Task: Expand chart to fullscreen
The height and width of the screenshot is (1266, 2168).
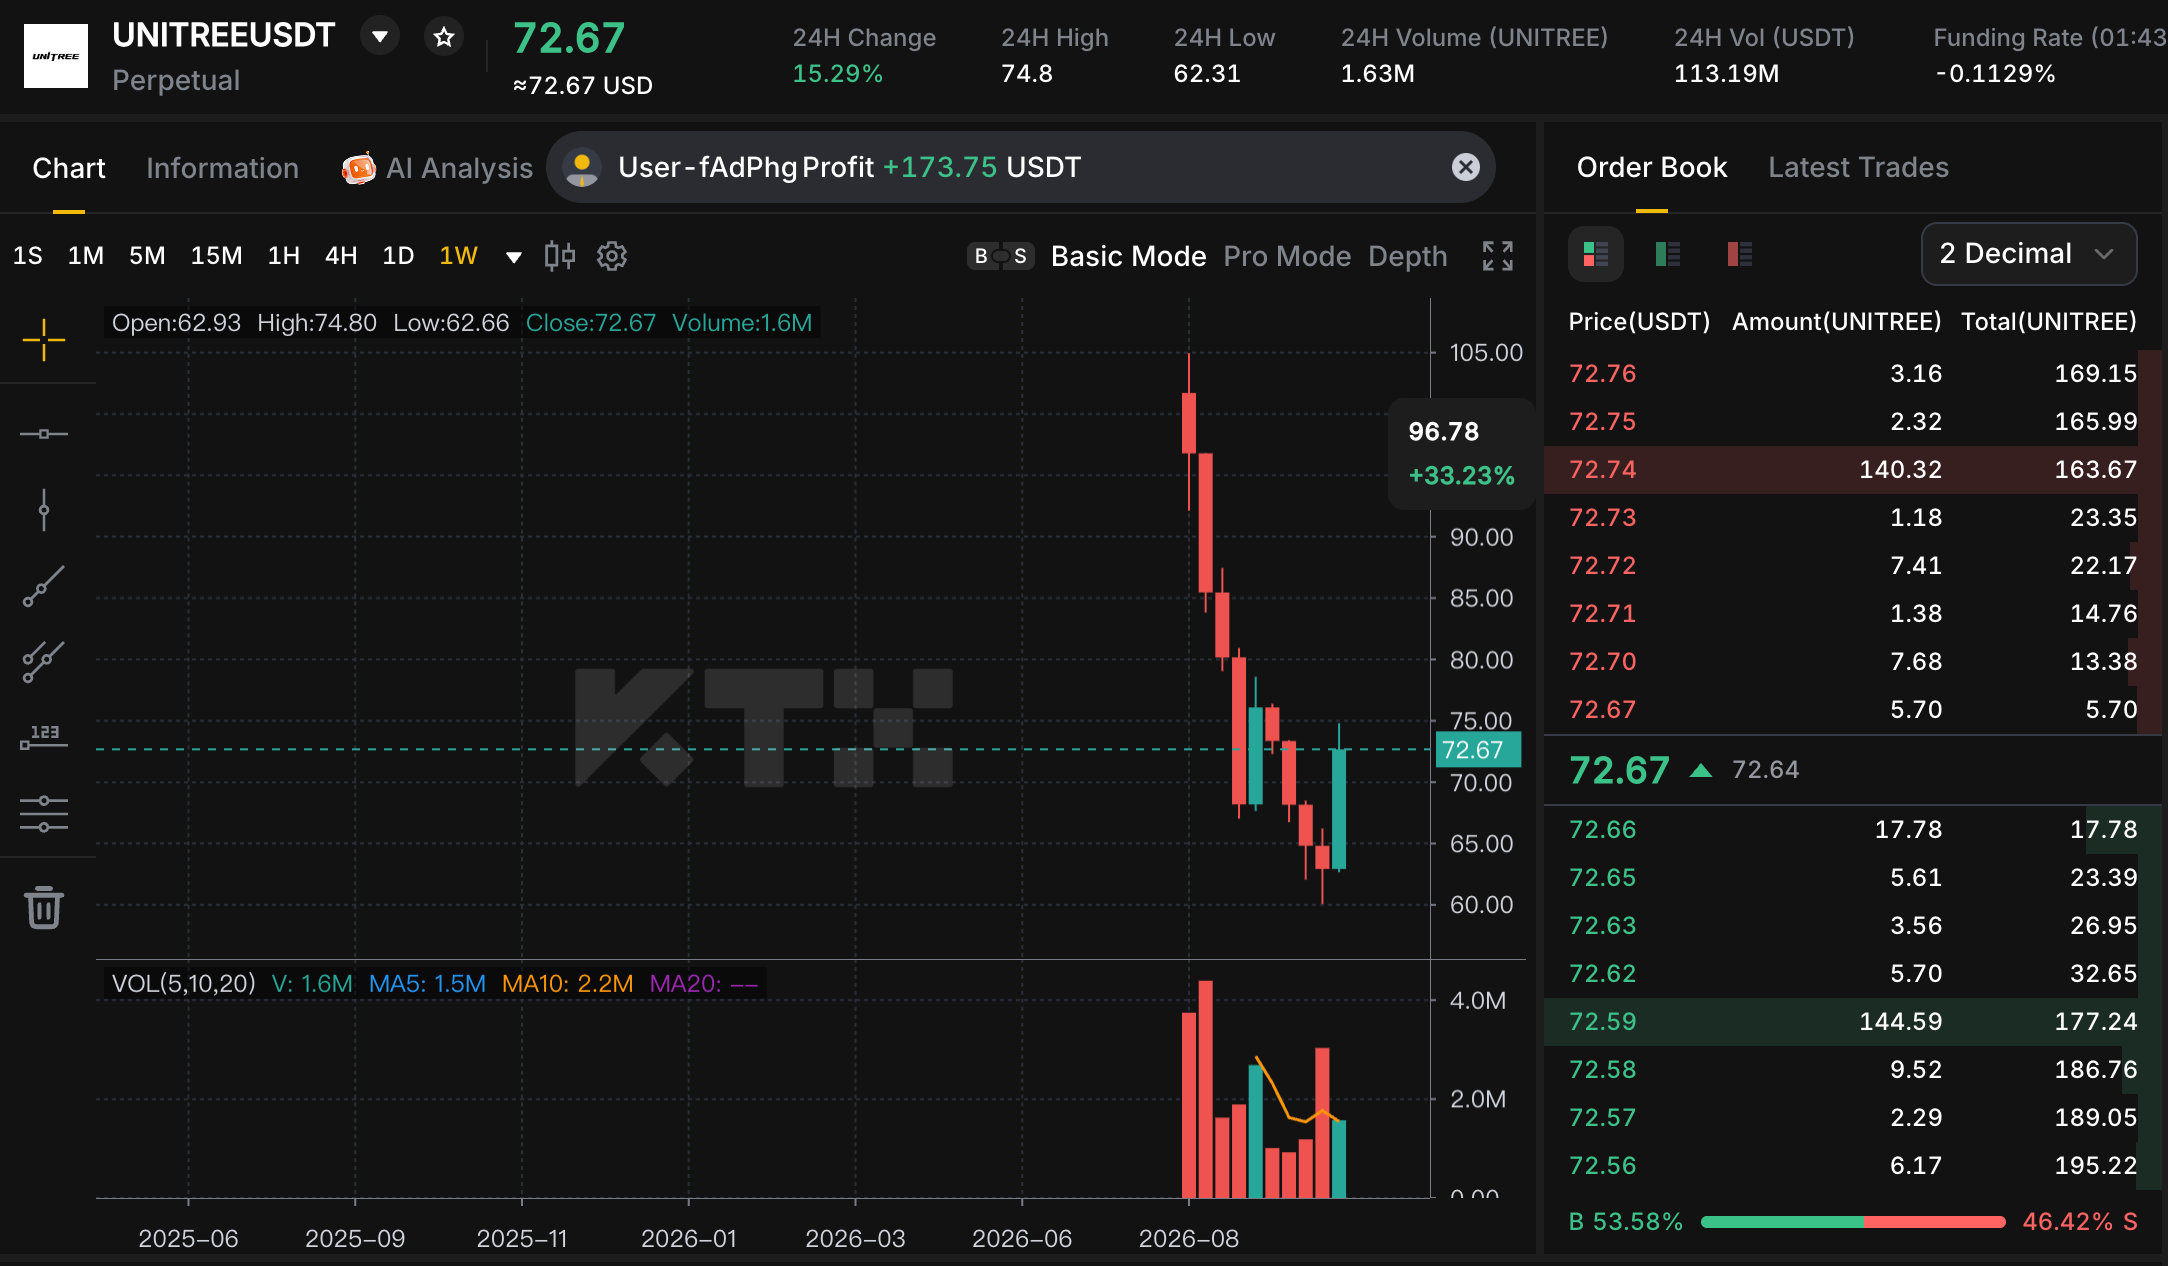Action: point(1498,256)
